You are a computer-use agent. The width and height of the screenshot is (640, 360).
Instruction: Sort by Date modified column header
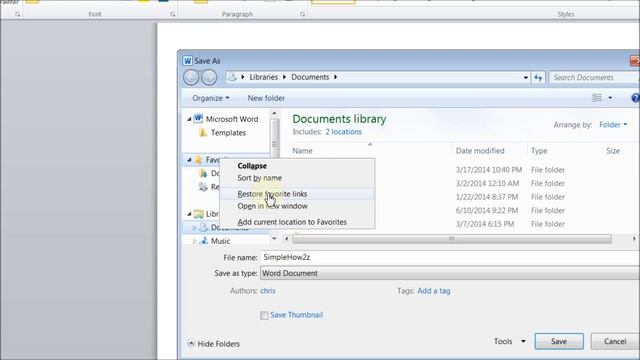click(x=480, y=151)
